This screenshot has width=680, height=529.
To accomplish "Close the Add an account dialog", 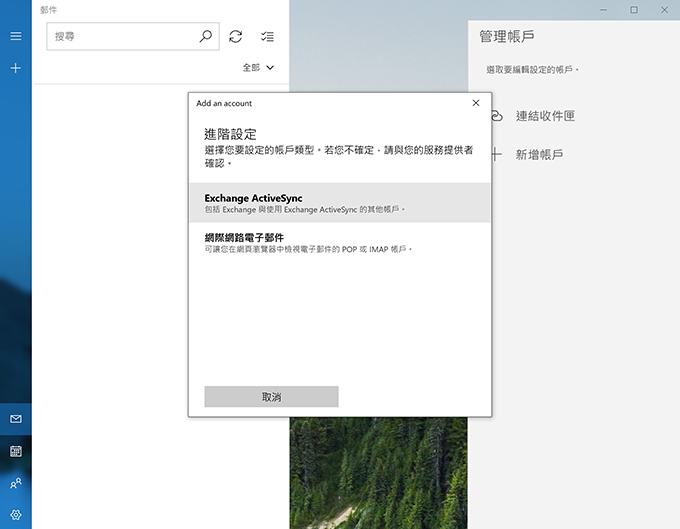I will pos(476,103).
